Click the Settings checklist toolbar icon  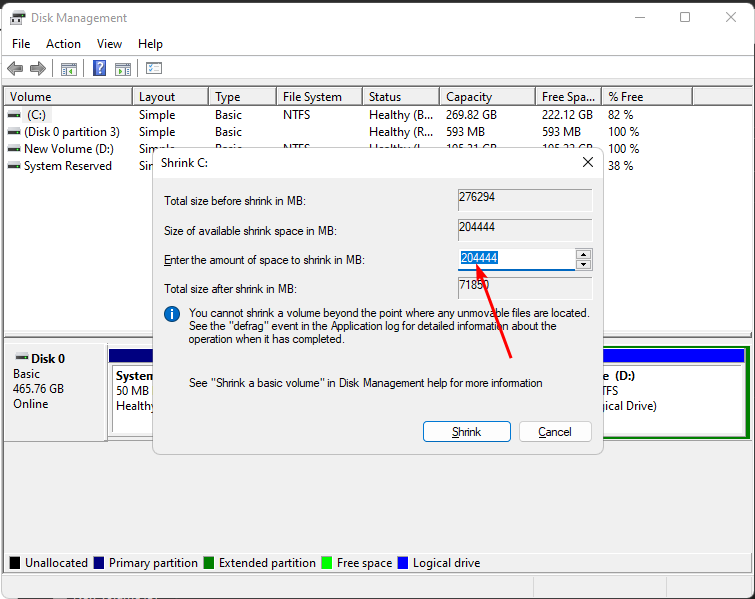click(x=154, y=68)
